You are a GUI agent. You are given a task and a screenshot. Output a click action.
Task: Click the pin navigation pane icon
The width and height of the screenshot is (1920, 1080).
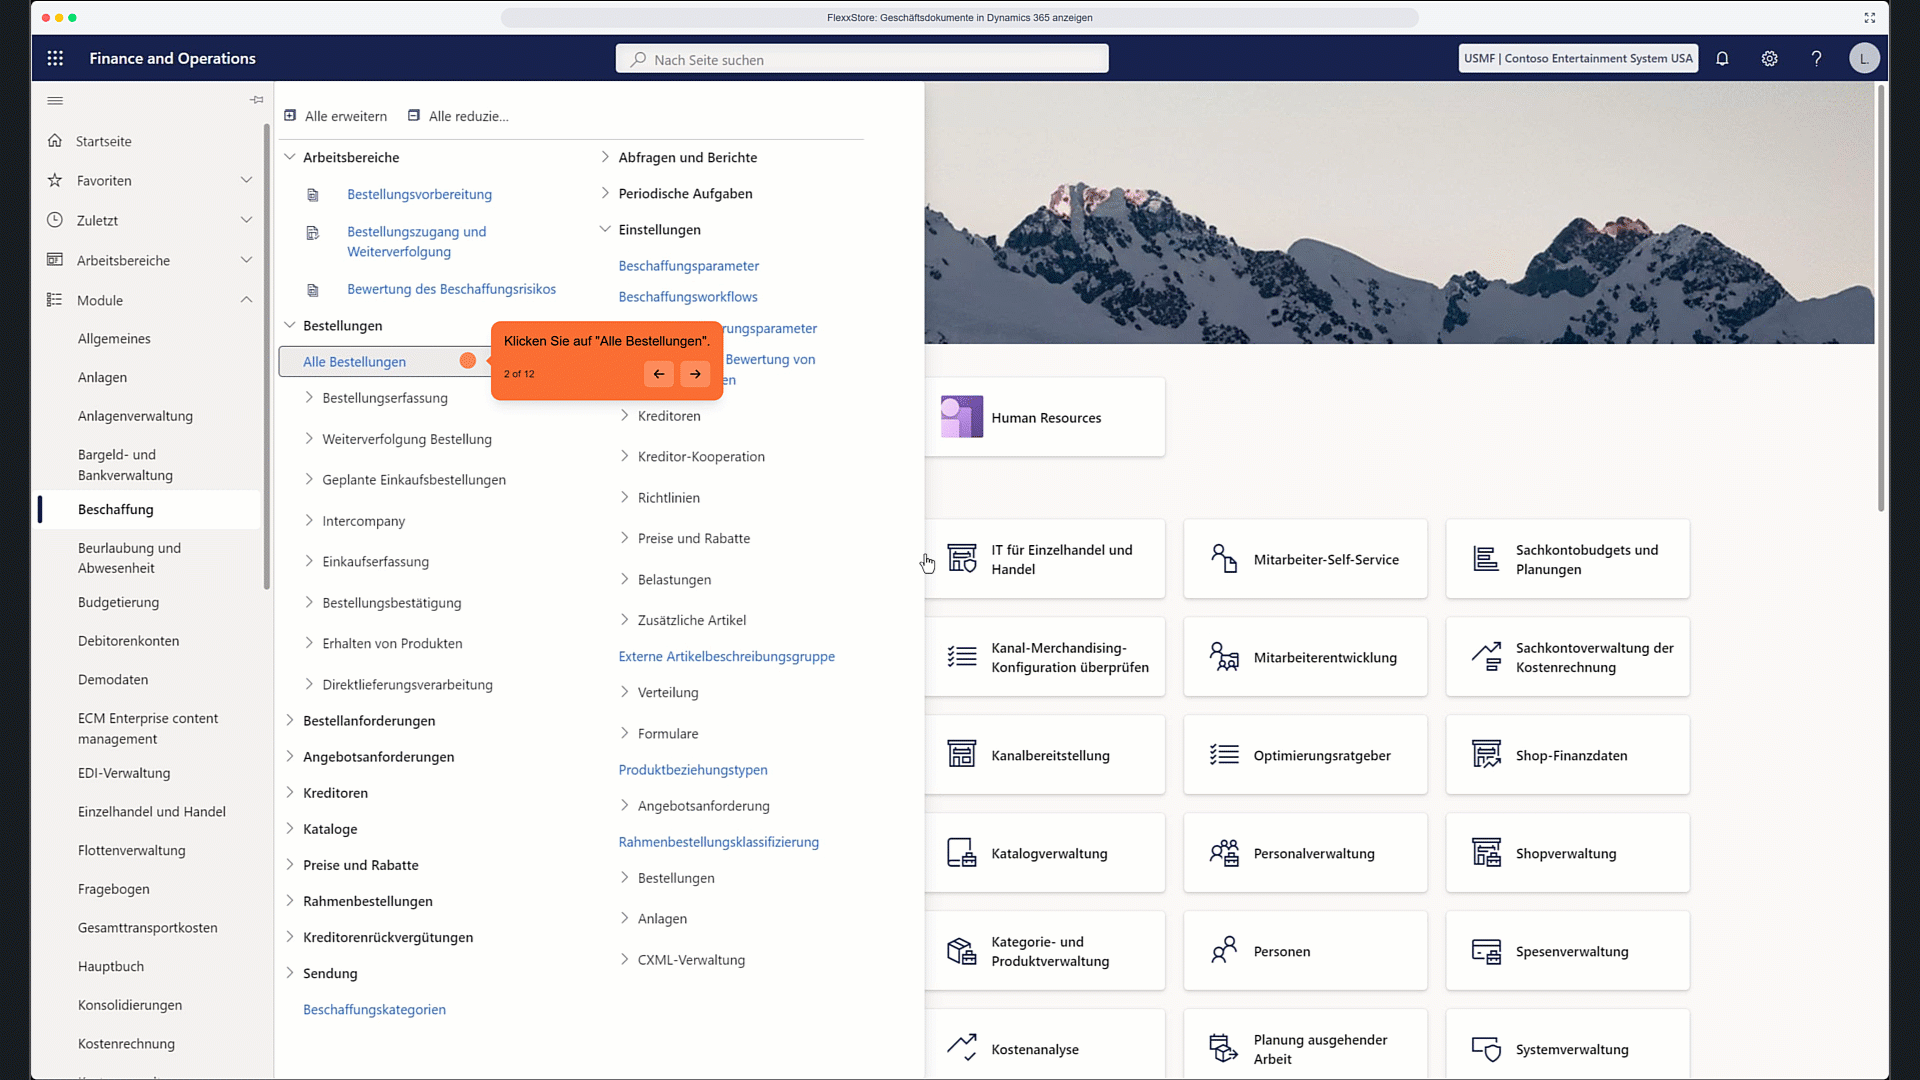tap(257, 100)
